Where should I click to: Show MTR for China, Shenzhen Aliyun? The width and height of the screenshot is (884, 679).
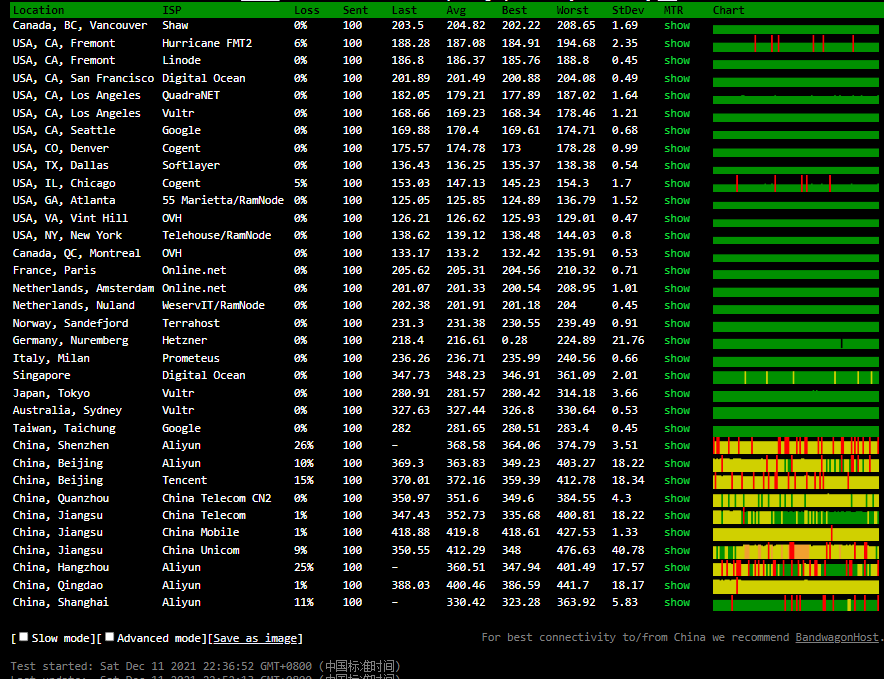click(x=677, y=445)
